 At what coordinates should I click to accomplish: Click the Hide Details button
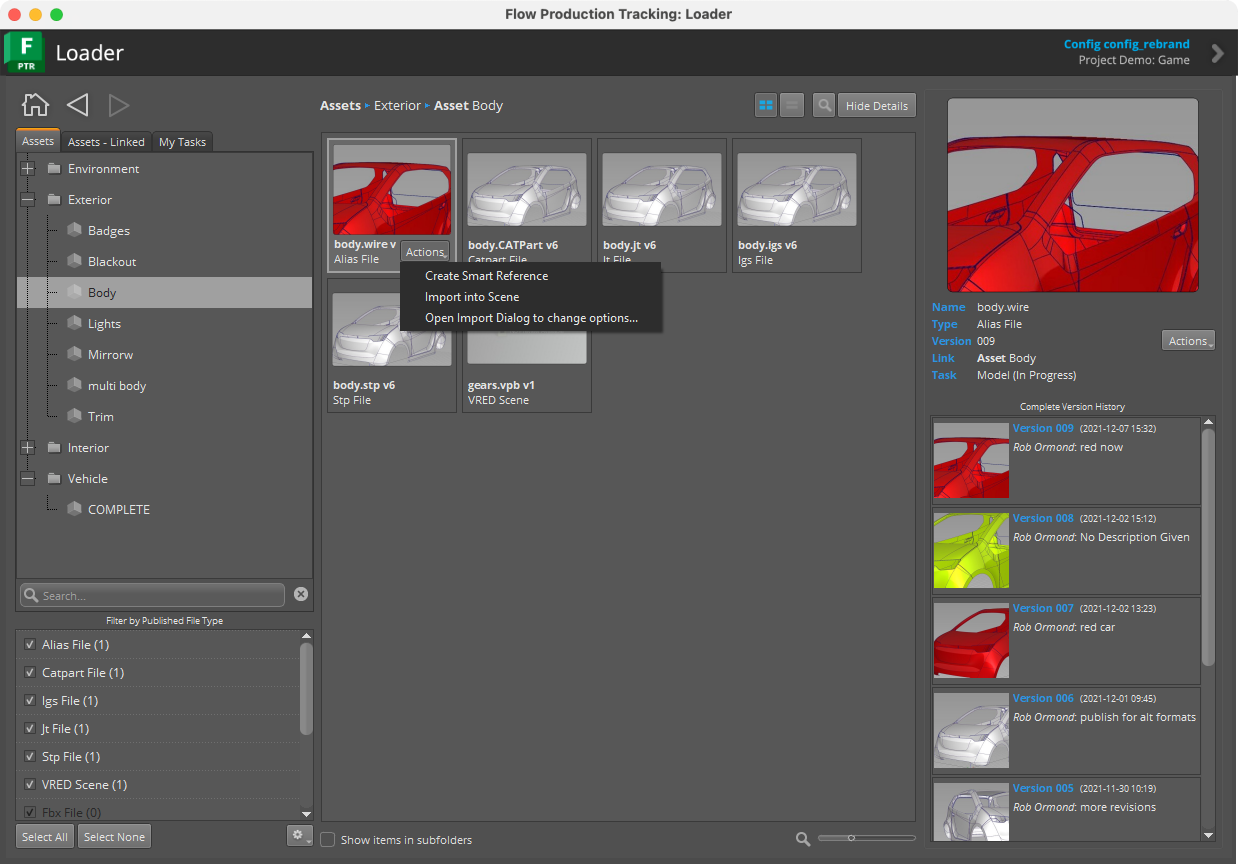click(877, 105)
